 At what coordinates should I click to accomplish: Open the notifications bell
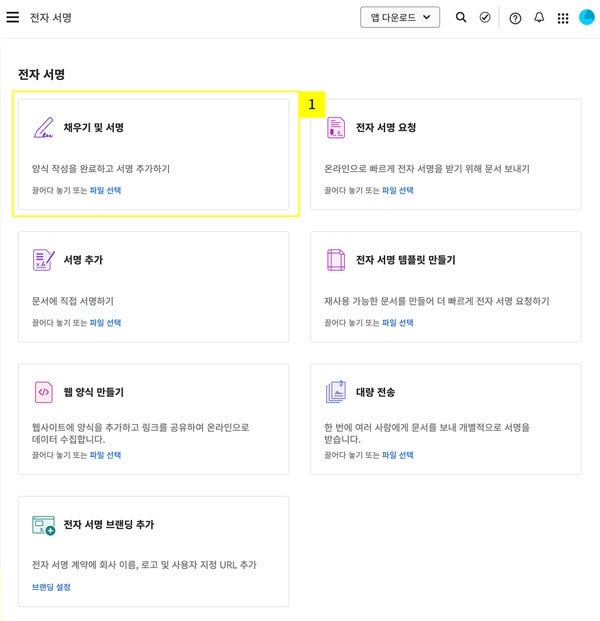click(x=539, y=17)
